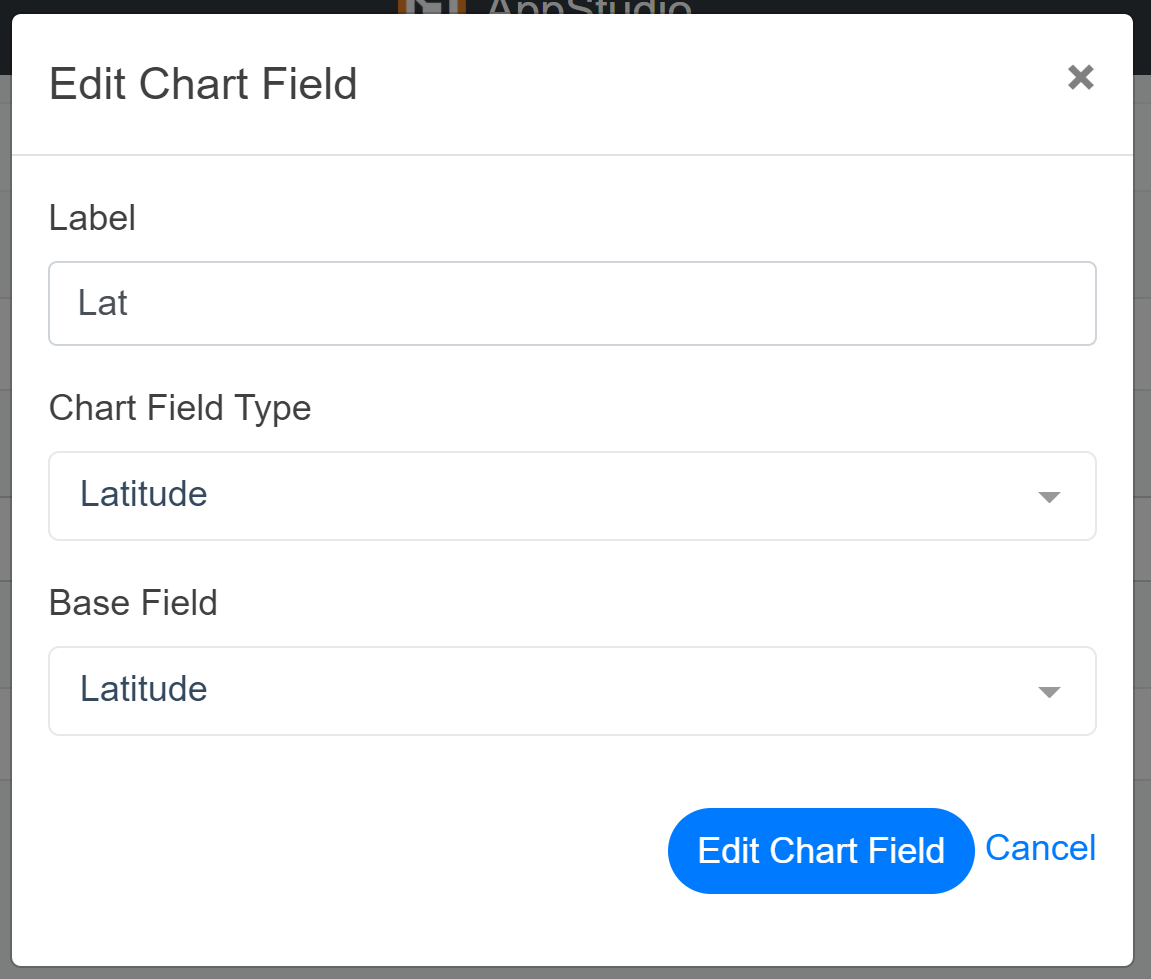Click the chevron beside Latitude under Base Field

pyautogui.click(x=1048, y=691)
